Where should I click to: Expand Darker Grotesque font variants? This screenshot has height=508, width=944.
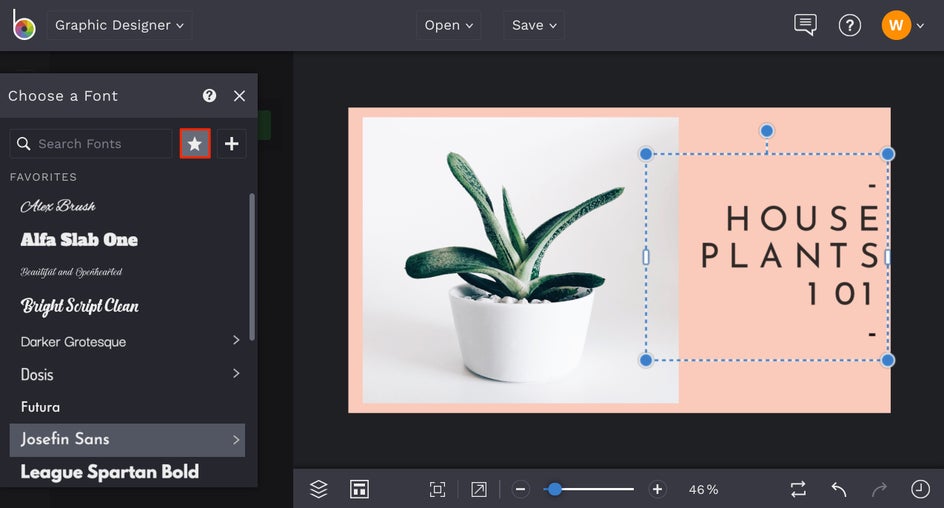(236, 341)
